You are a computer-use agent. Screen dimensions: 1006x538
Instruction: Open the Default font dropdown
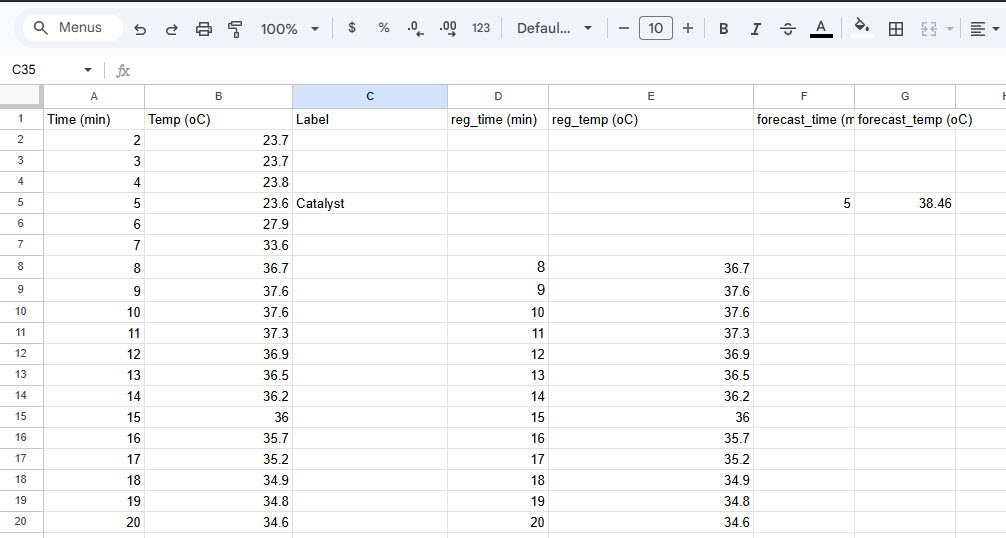[554, 28]
